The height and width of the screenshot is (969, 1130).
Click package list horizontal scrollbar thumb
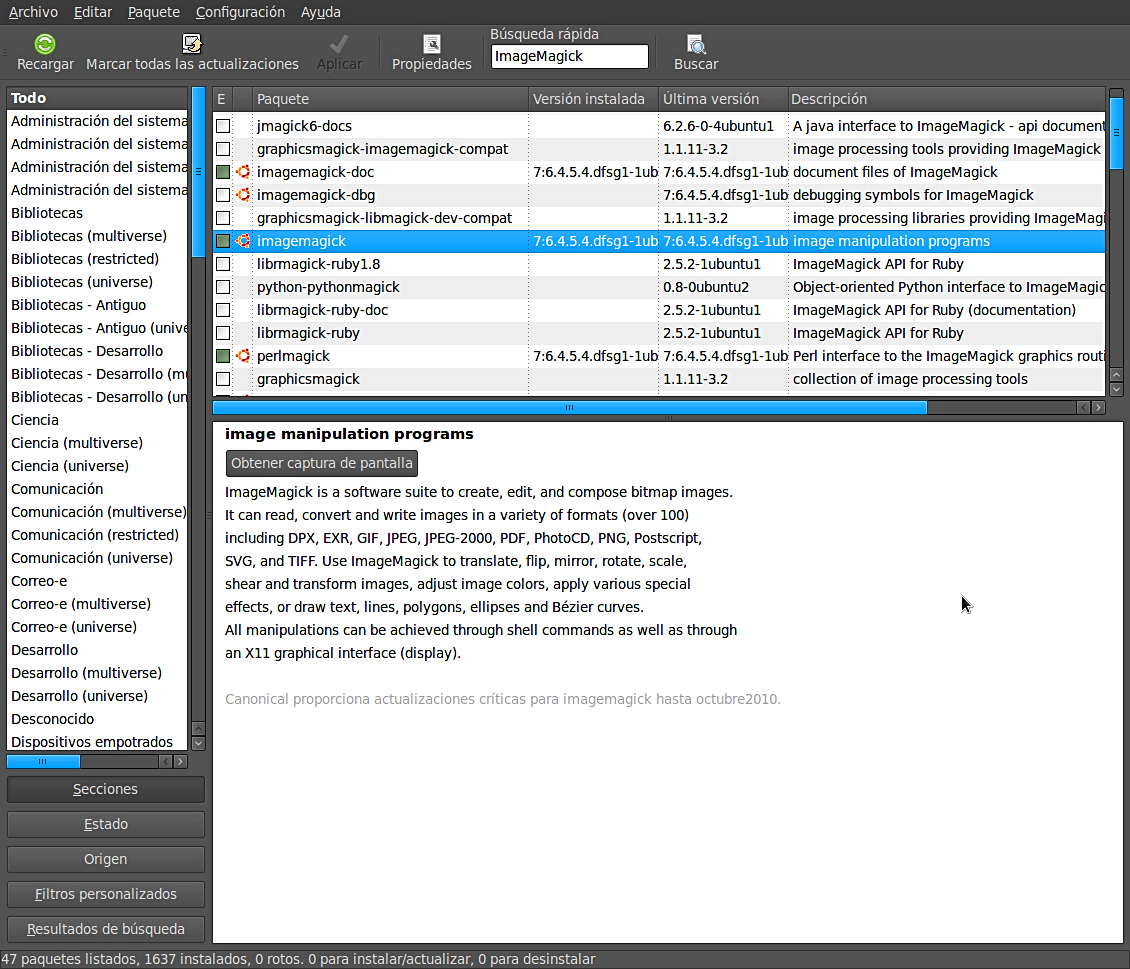click(x=570, y=408)
